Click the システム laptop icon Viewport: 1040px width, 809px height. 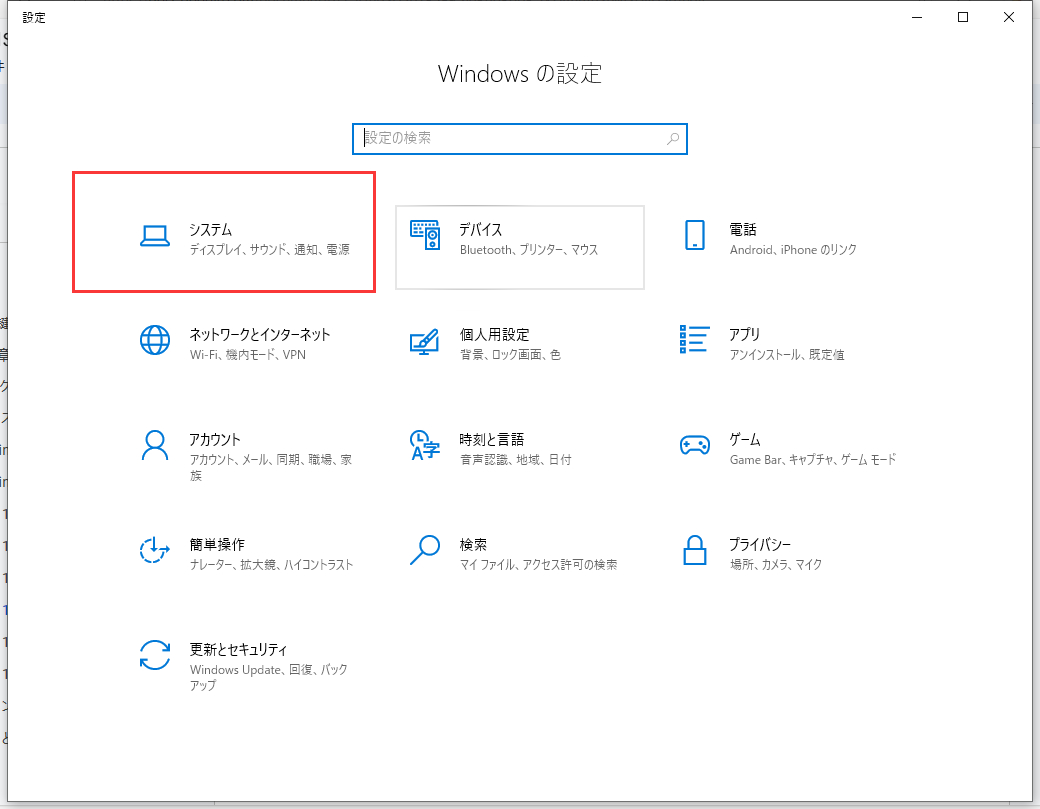pos(155,236)
